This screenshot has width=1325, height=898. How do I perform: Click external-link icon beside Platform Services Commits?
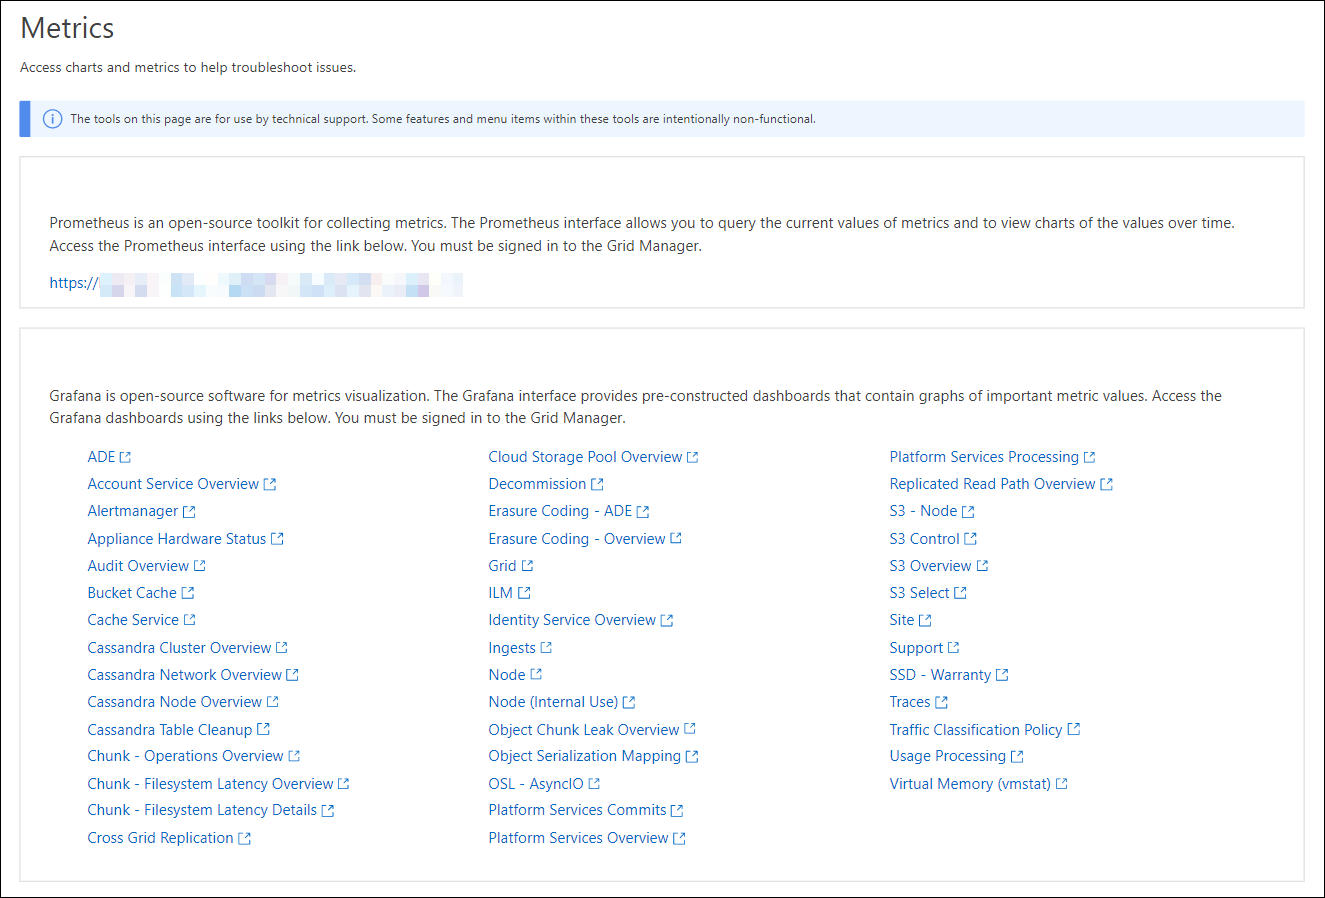click(x=677, y=811)
